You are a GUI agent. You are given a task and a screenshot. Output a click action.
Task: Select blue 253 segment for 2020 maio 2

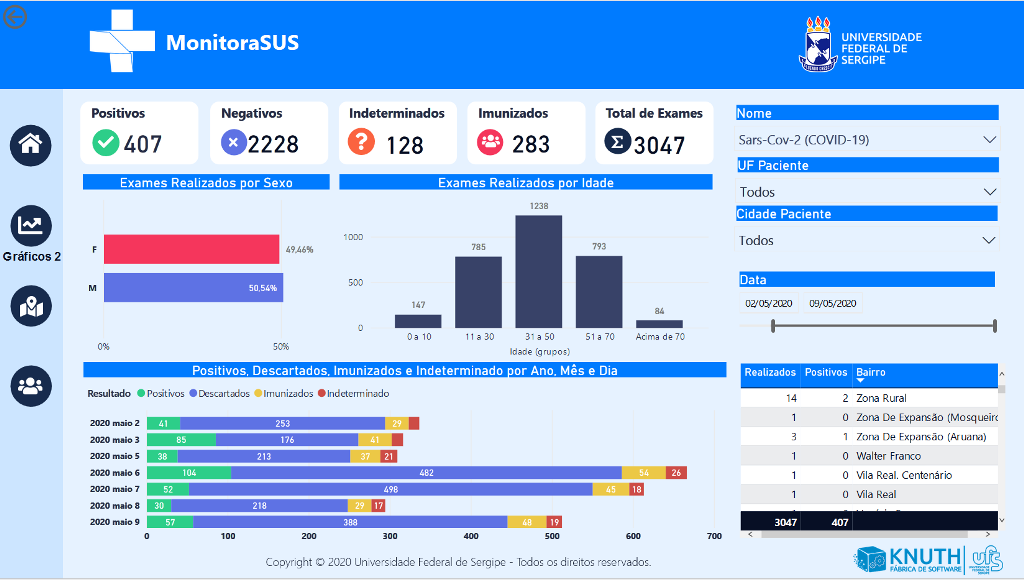pyautogui.click(x=282, y=423)
